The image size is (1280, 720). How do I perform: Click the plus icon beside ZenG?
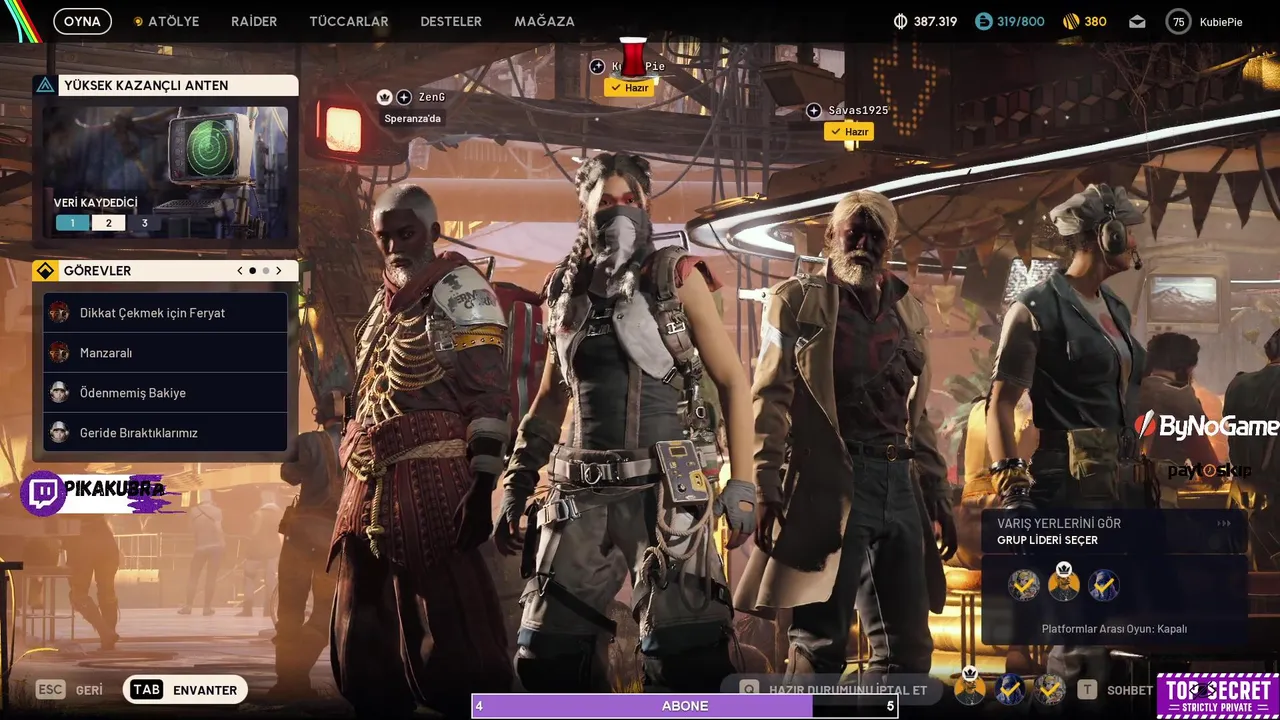tap(404, 97)
